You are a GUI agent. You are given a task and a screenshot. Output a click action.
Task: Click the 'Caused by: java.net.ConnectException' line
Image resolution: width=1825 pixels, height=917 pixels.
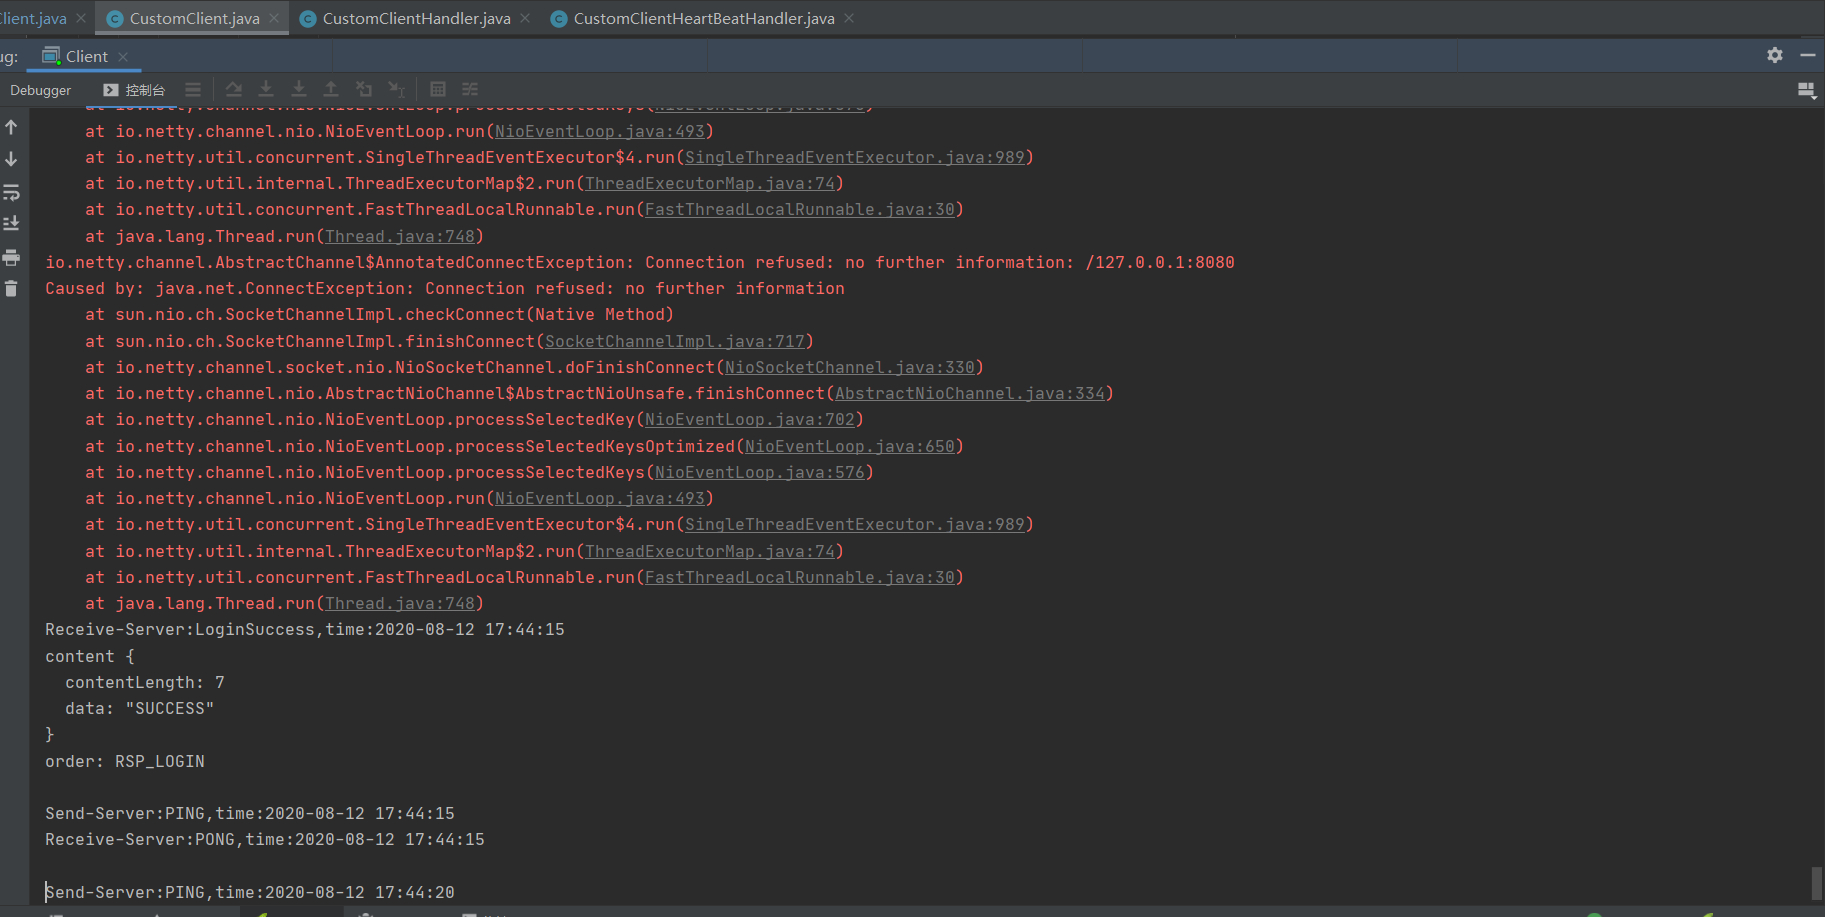[445, 289]
